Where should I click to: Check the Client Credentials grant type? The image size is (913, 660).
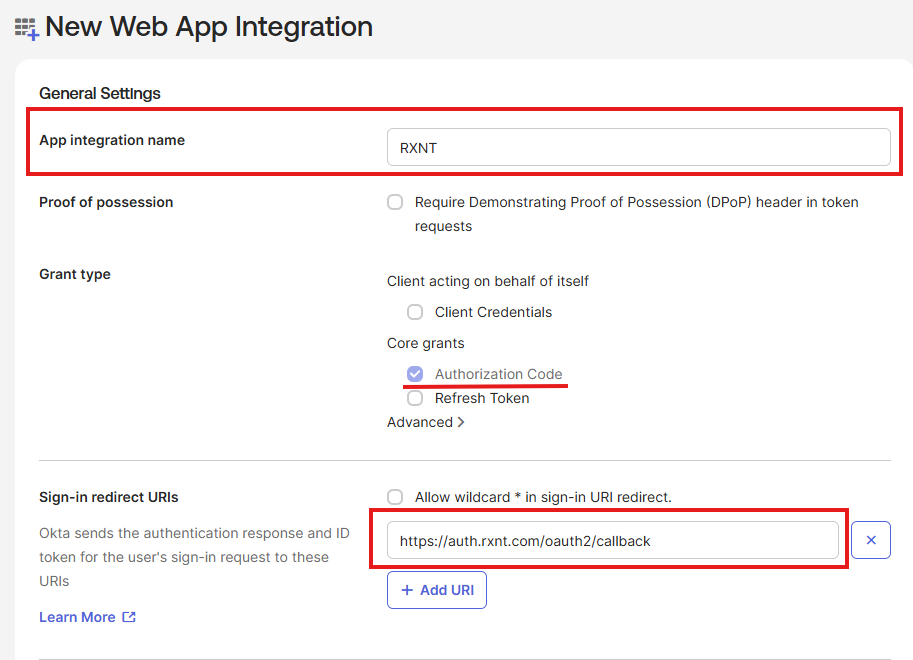click(x=415, y=312)
